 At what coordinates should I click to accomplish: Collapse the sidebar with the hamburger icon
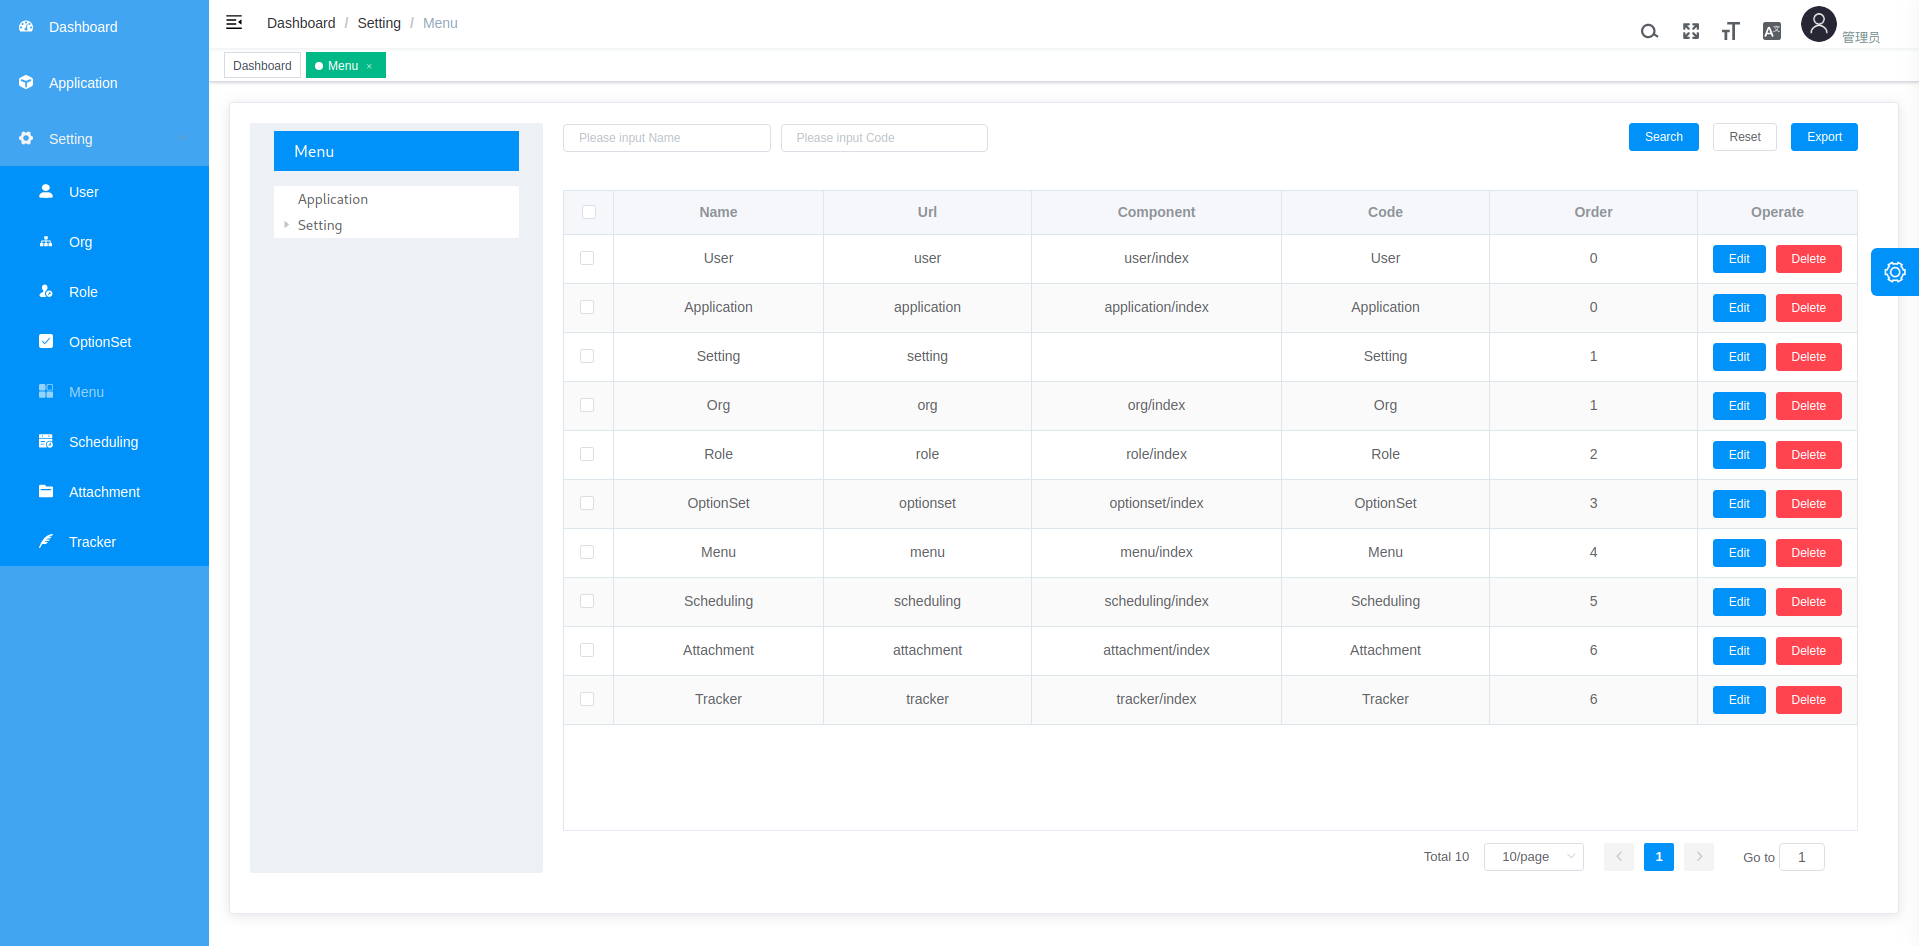(x=234, y=22)
